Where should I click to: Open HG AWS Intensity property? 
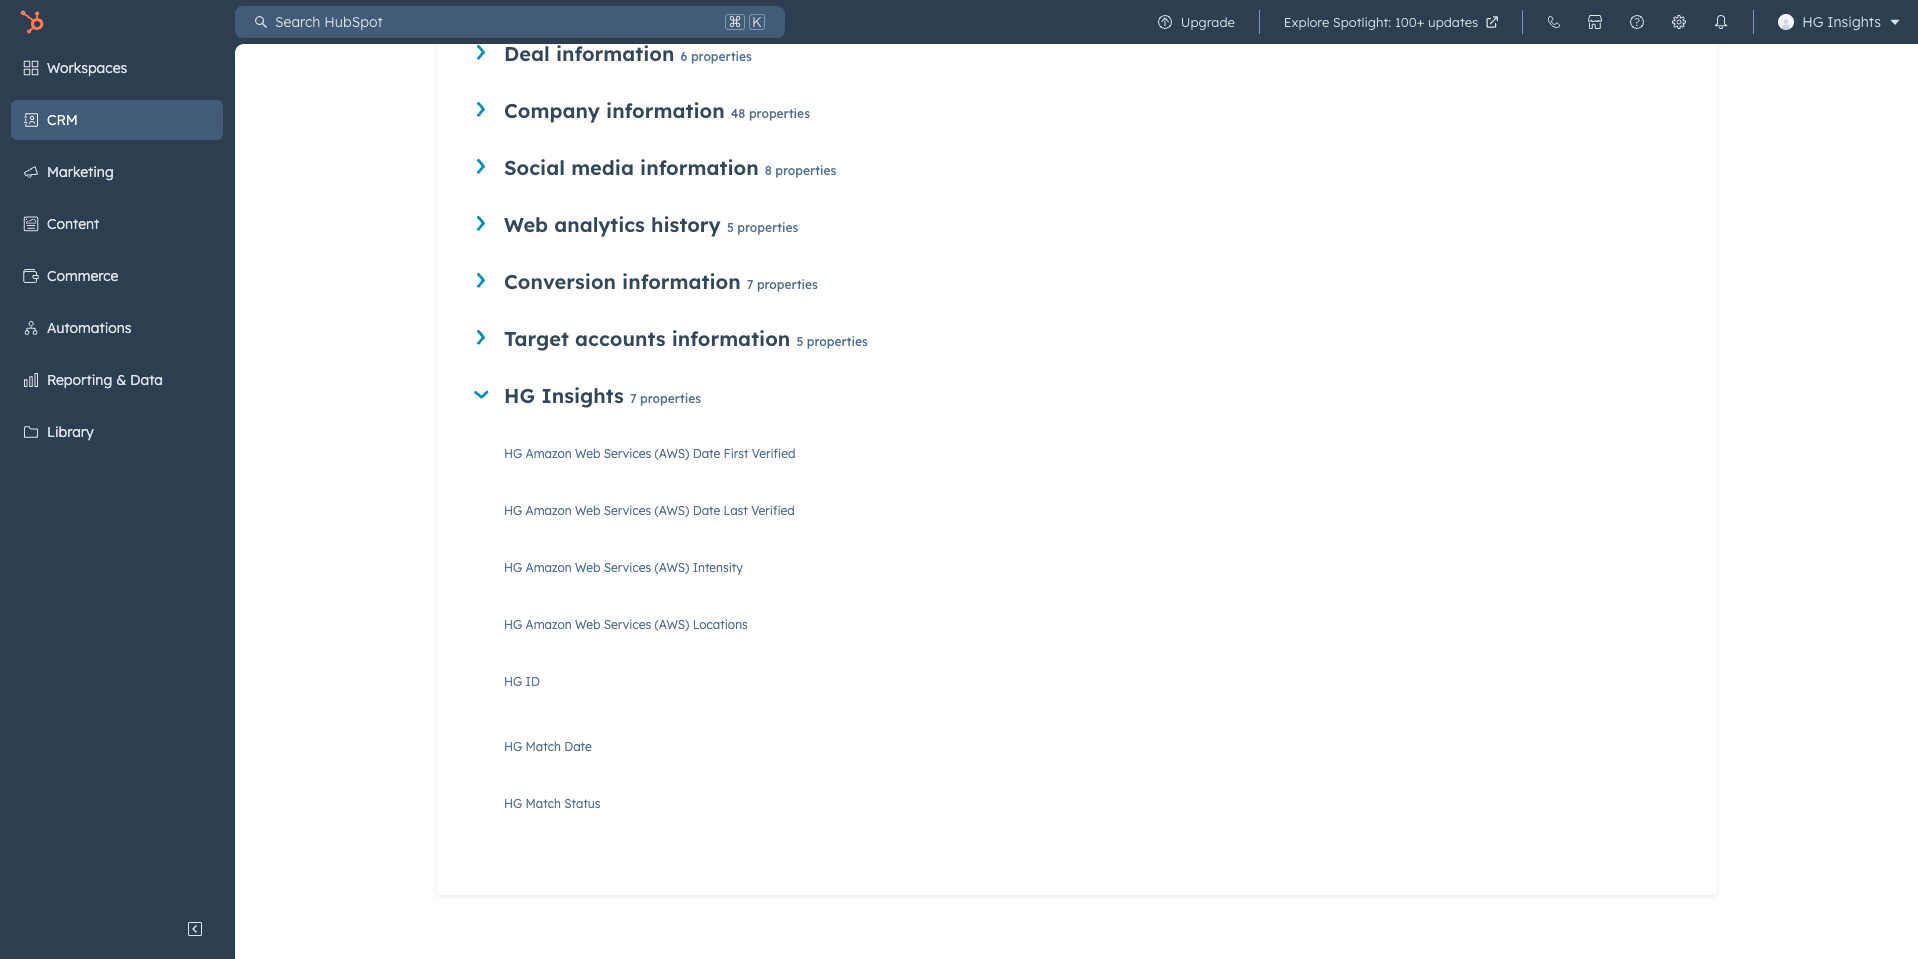623,568
